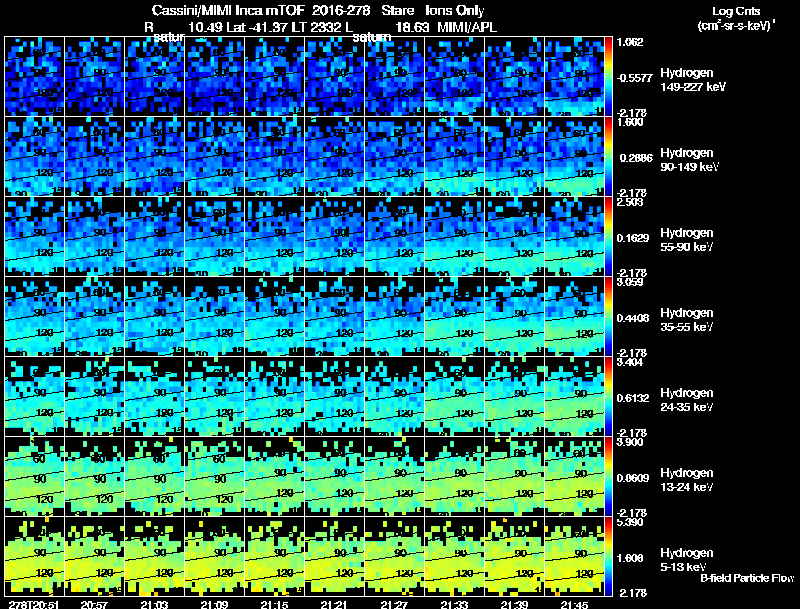Click the colorbar value '0.4408'

click(x=633, y=318)
